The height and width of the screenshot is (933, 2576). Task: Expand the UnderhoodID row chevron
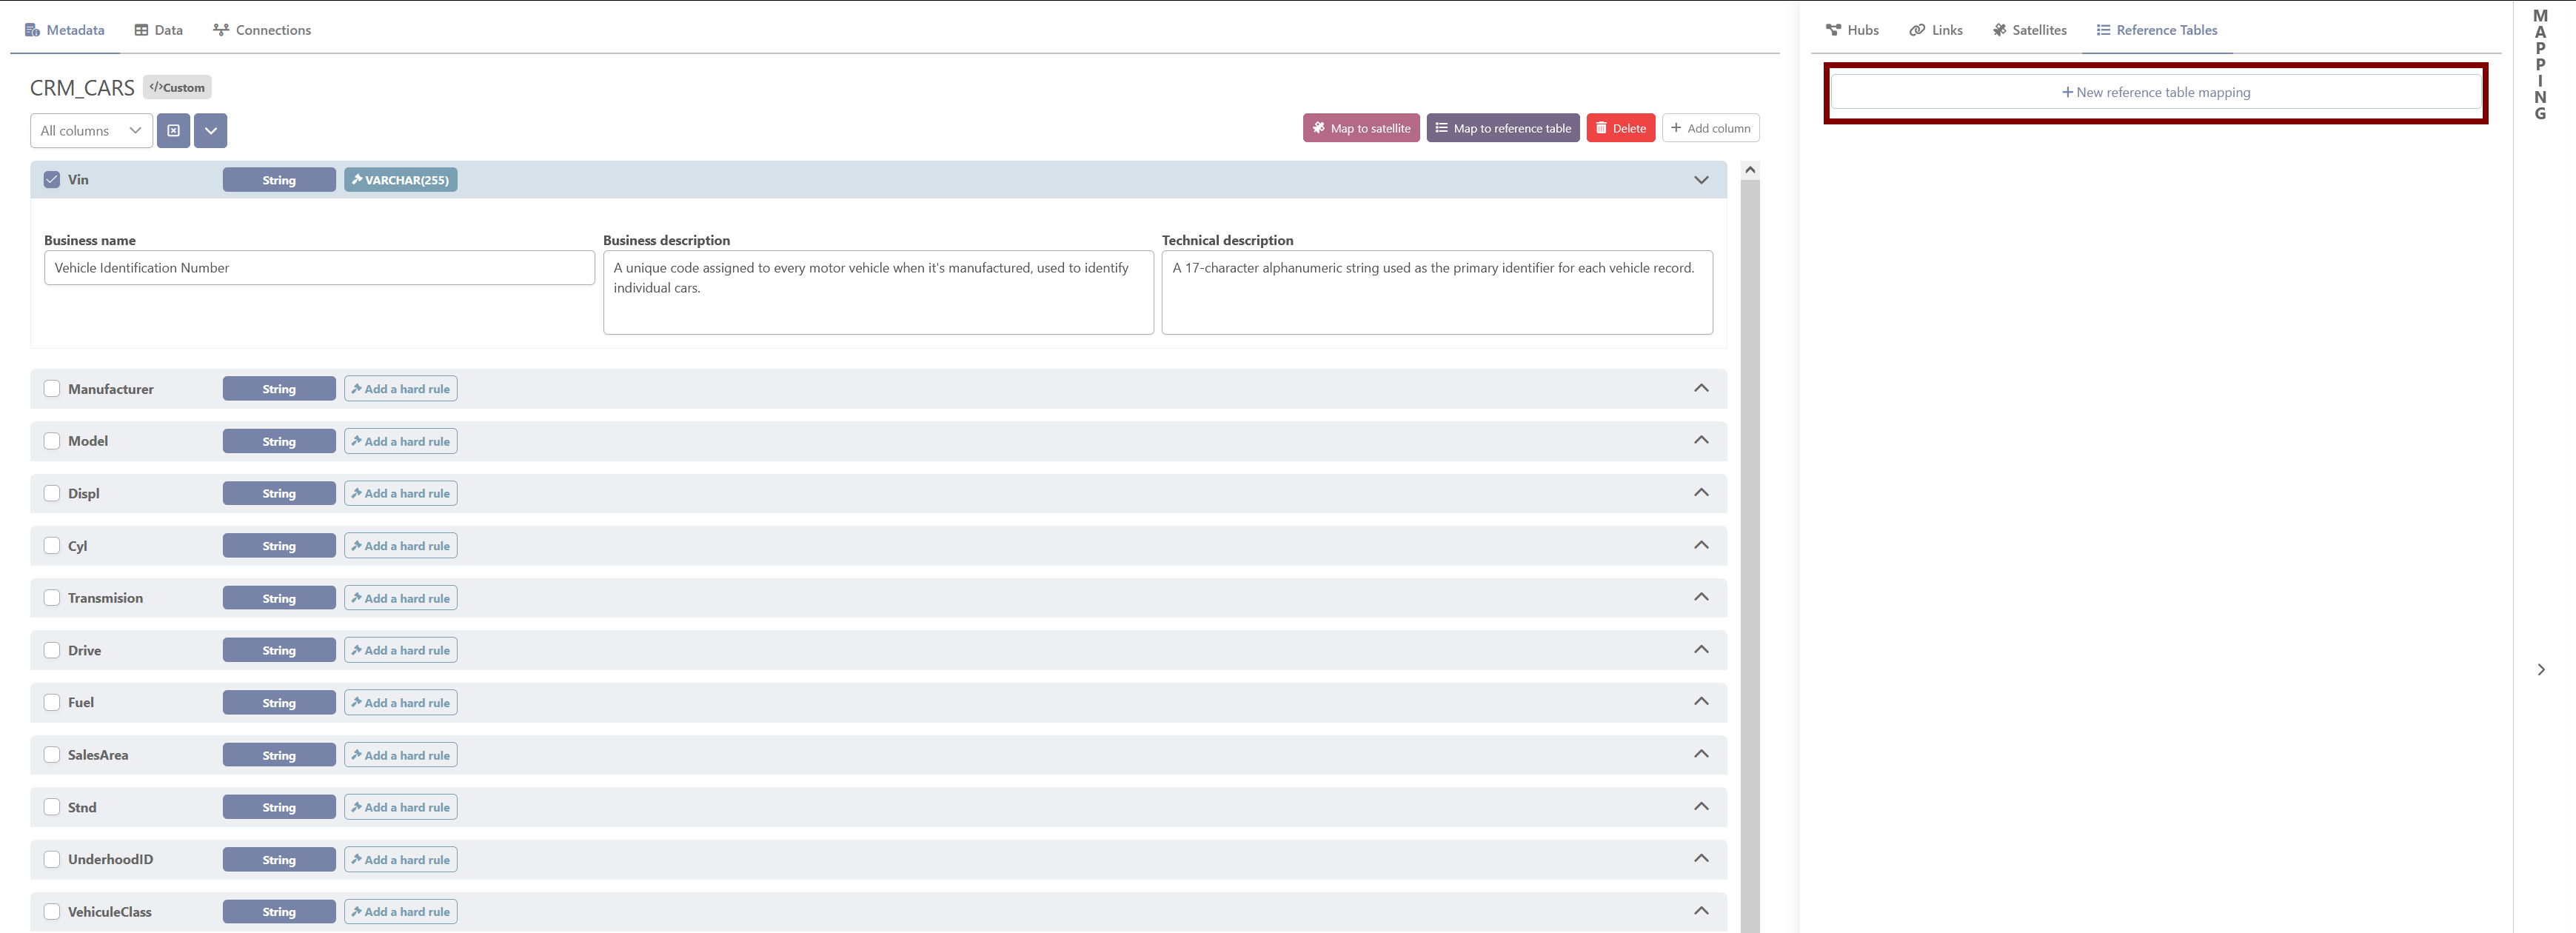pyautogui.click(x=1701, y=859)
